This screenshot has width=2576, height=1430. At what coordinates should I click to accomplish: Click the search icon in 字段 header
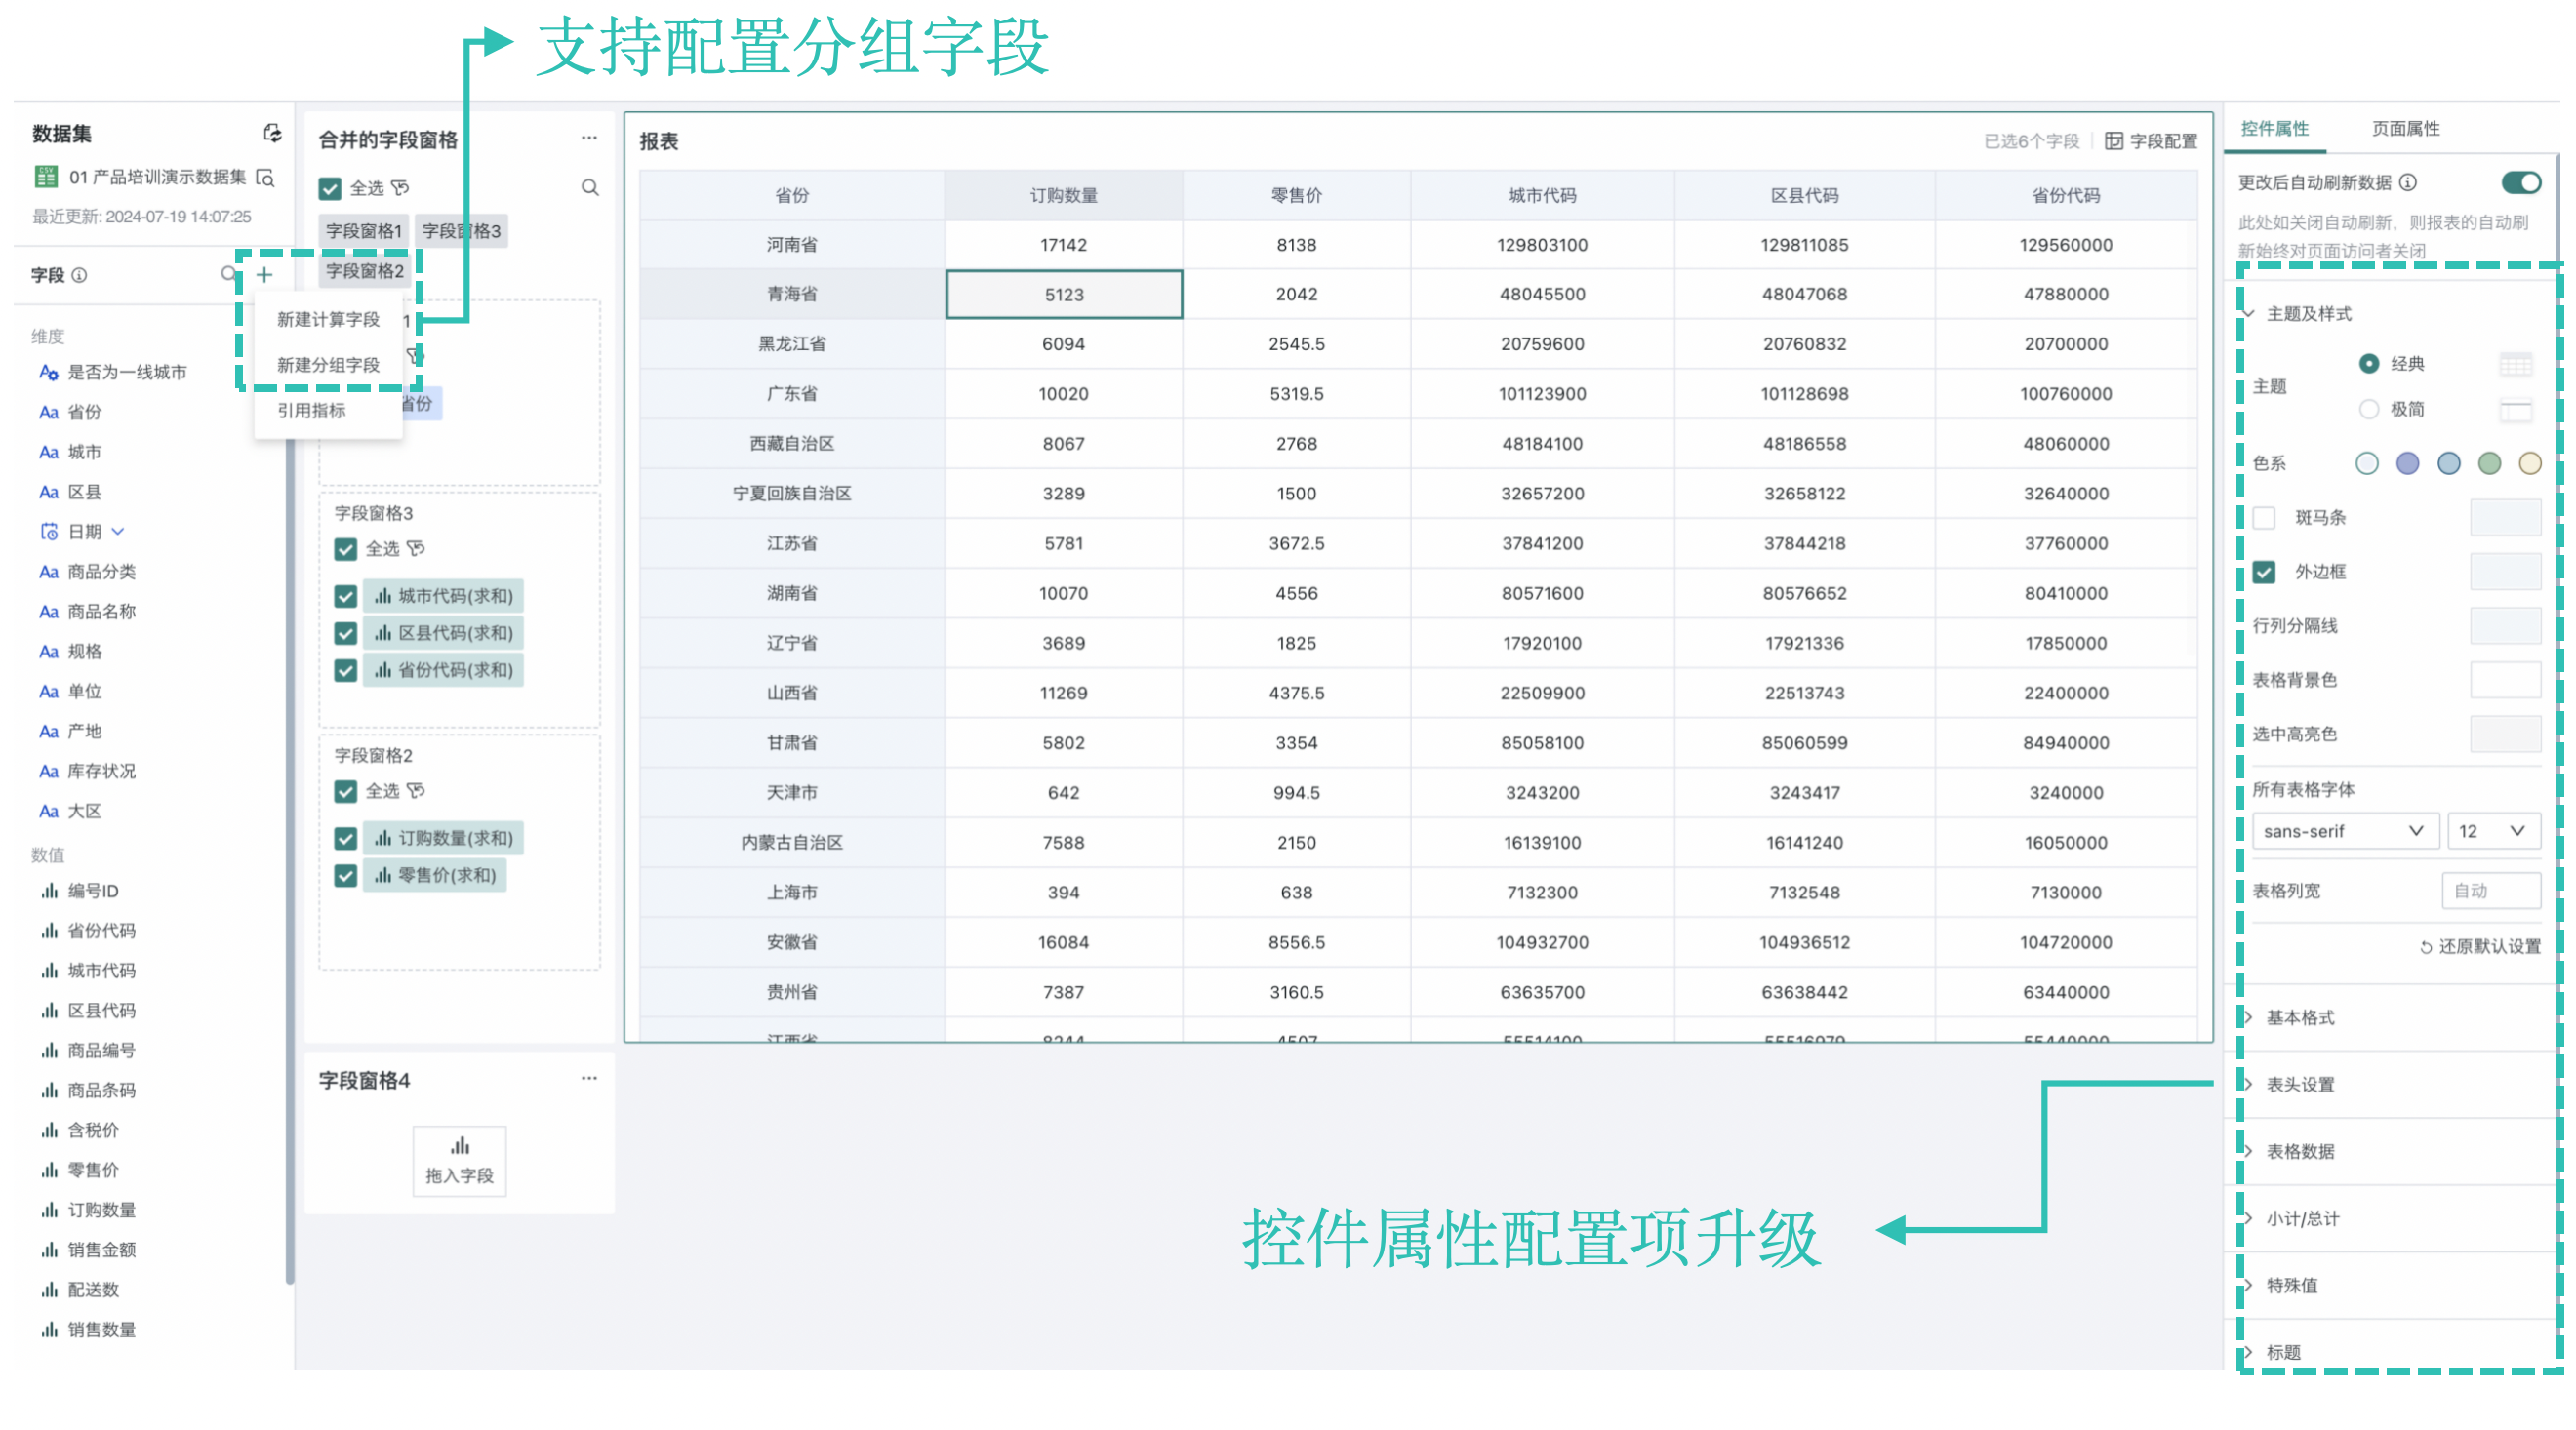(229, 274)
